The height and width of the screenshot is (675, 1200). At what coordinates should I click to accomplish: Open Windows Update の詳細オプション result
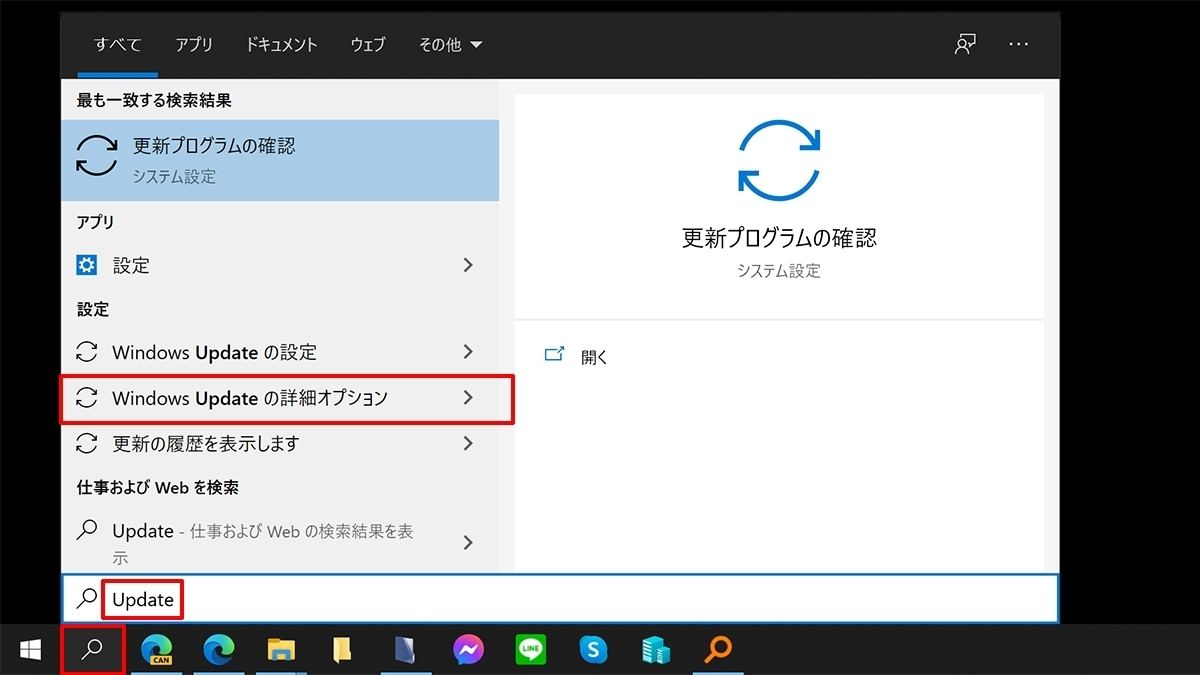pyautogui.click(x=280, y=398)
